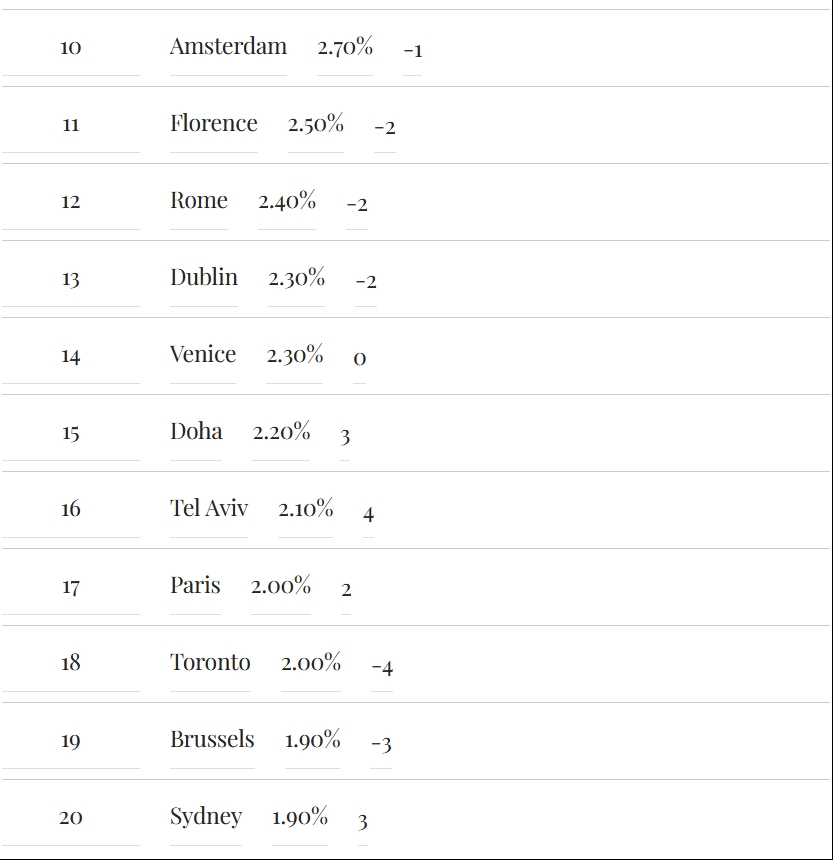The image size is (834, 860).
Task: Select the Brussels city entry
Action: point(212,739)
